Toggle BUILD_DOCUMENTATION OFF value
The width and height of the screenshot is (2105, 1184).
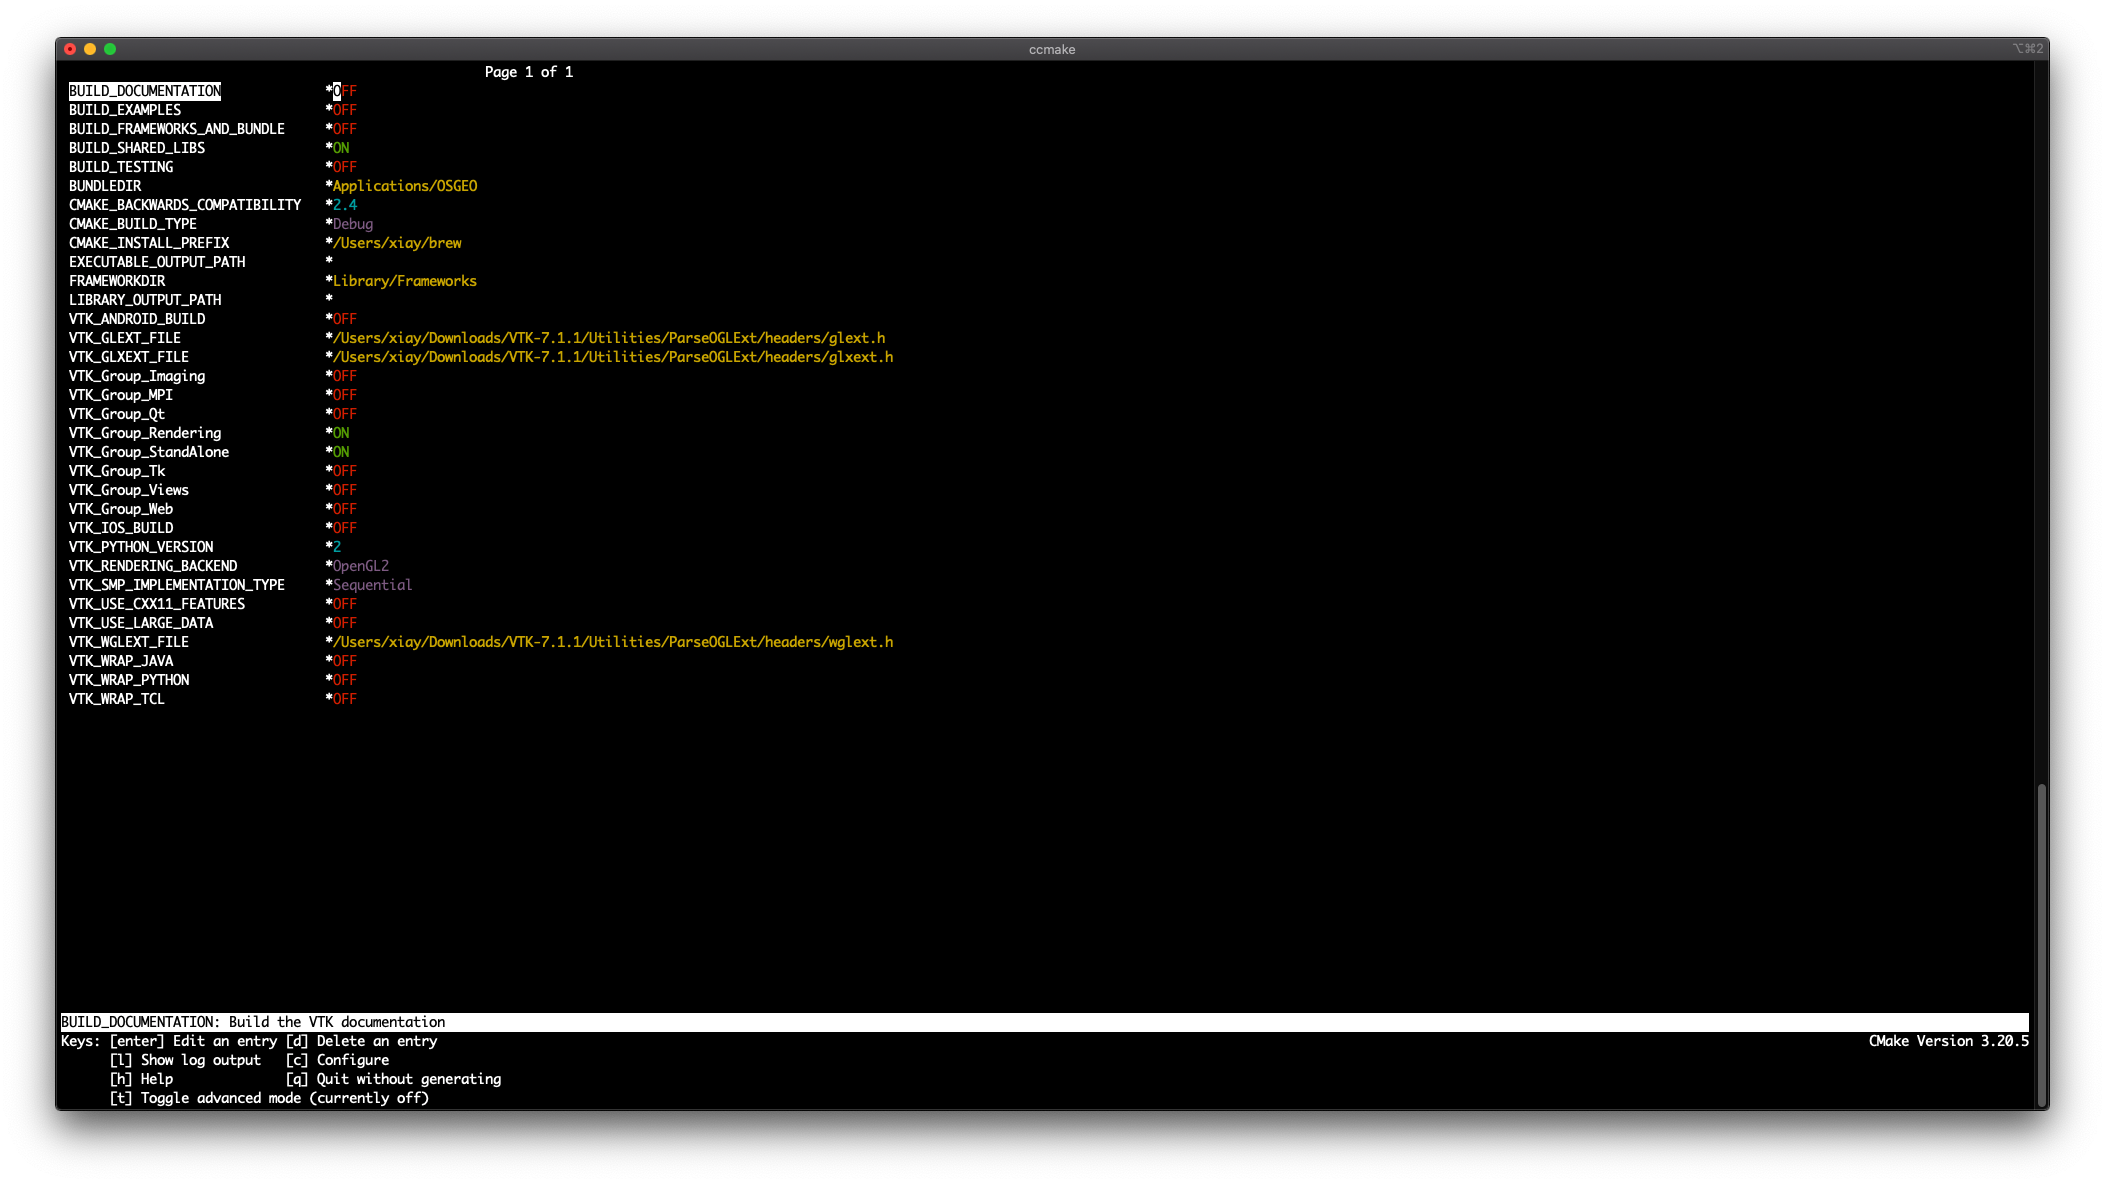coord(344,91)
